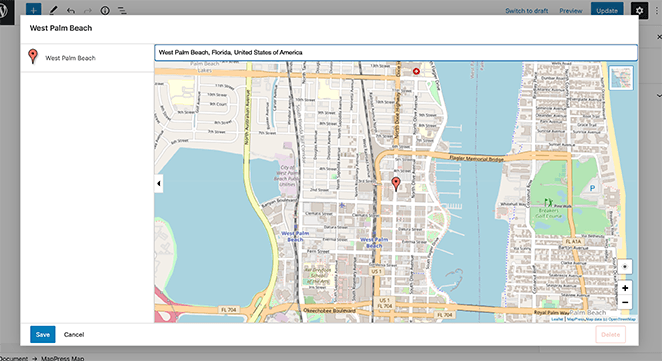Click the hospital icon on map
This screenshot has width=662, height=361.
tap(416, 71)
